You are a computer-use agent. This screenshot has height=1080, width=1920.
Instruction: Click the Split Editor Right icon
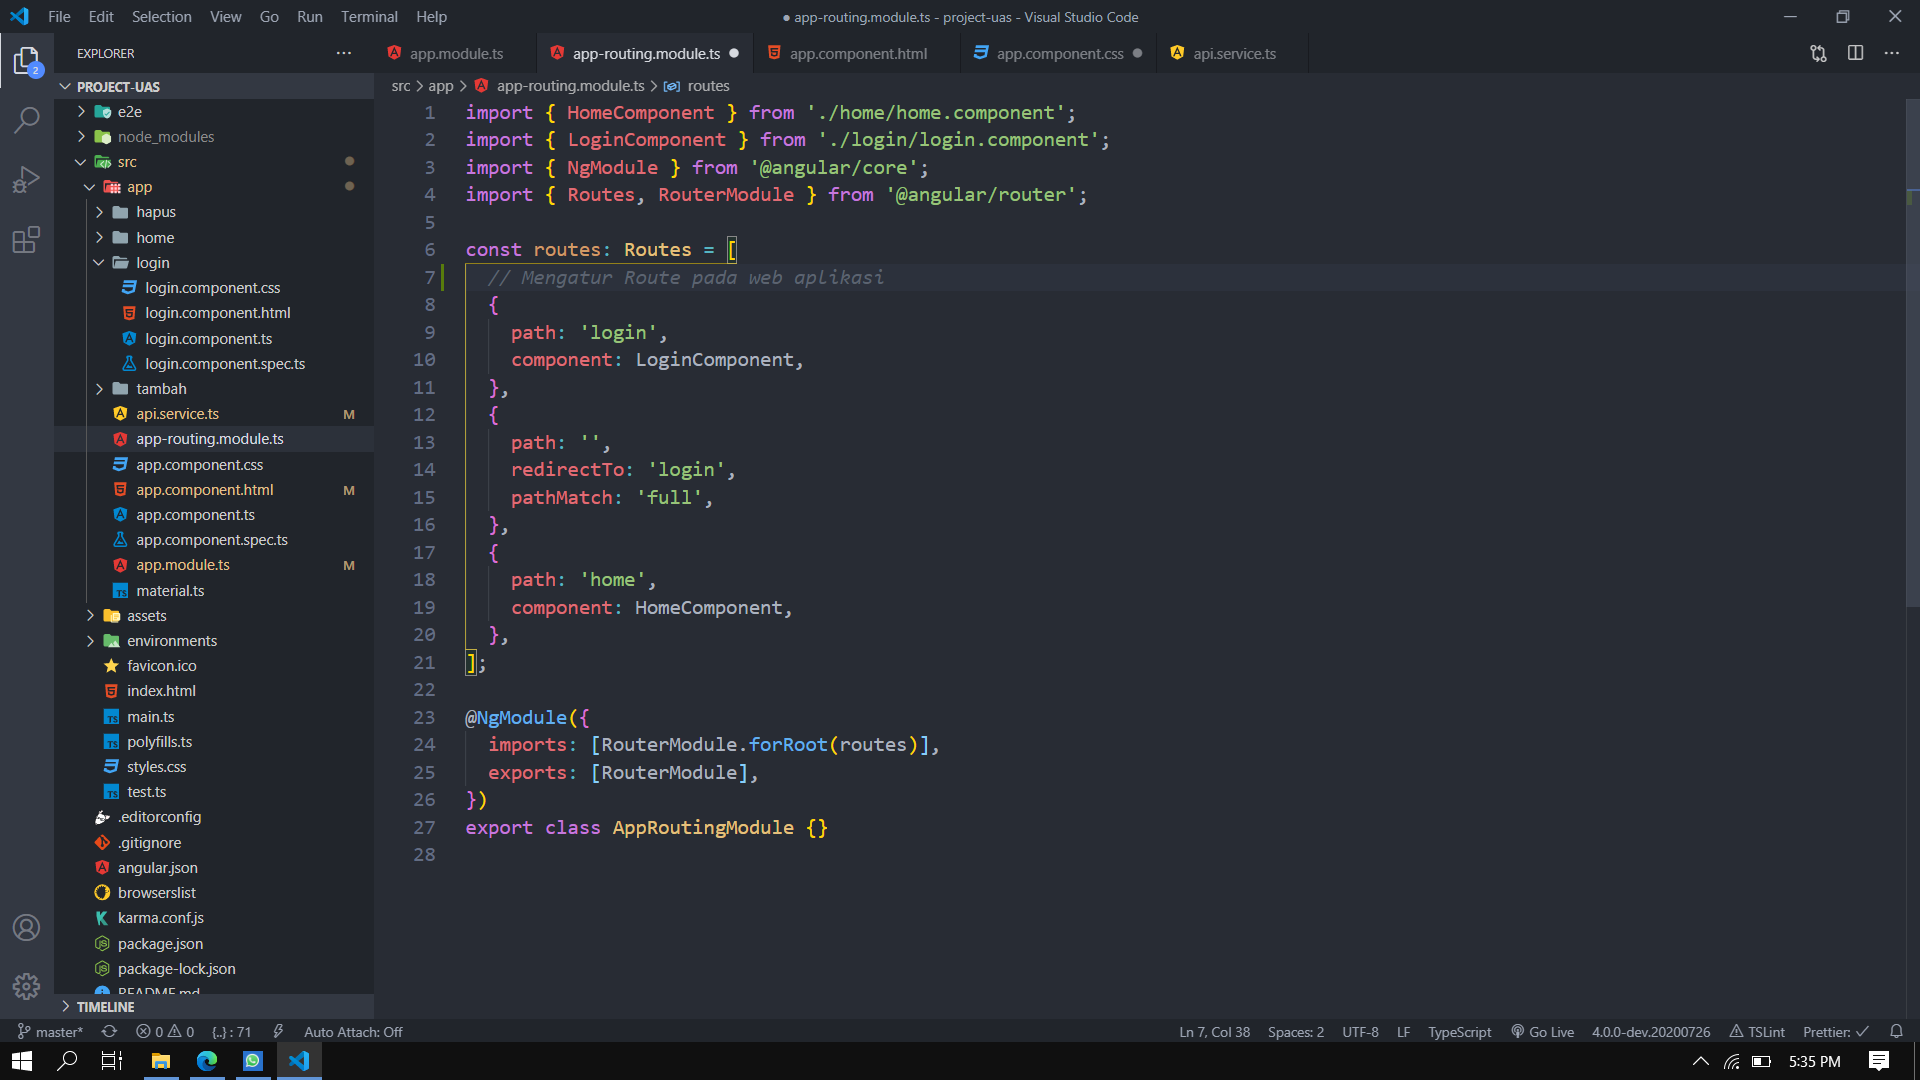pos(1855,53)
